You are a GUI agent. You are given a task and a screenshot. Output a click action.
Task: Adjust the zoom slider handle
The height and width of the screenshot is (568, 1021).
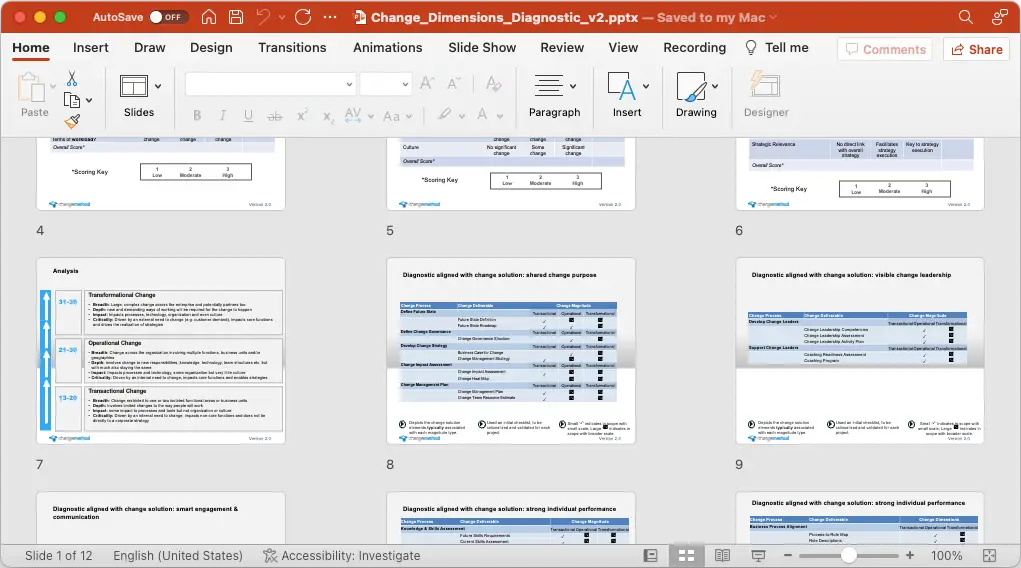pyautogui.click(x=848, y=556)
